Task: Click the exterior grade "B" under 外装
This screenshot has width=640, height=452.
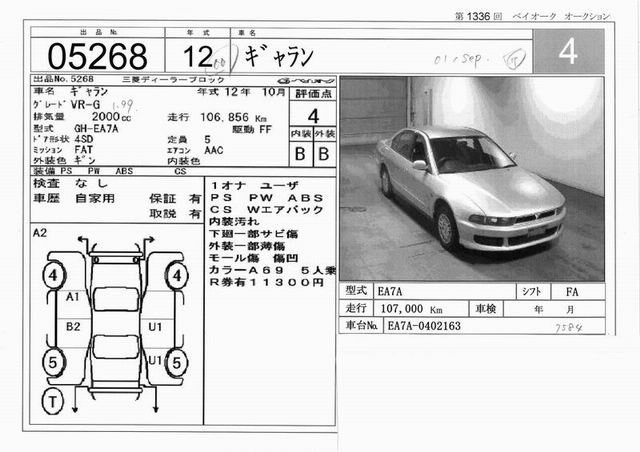Action: [324, 154]
